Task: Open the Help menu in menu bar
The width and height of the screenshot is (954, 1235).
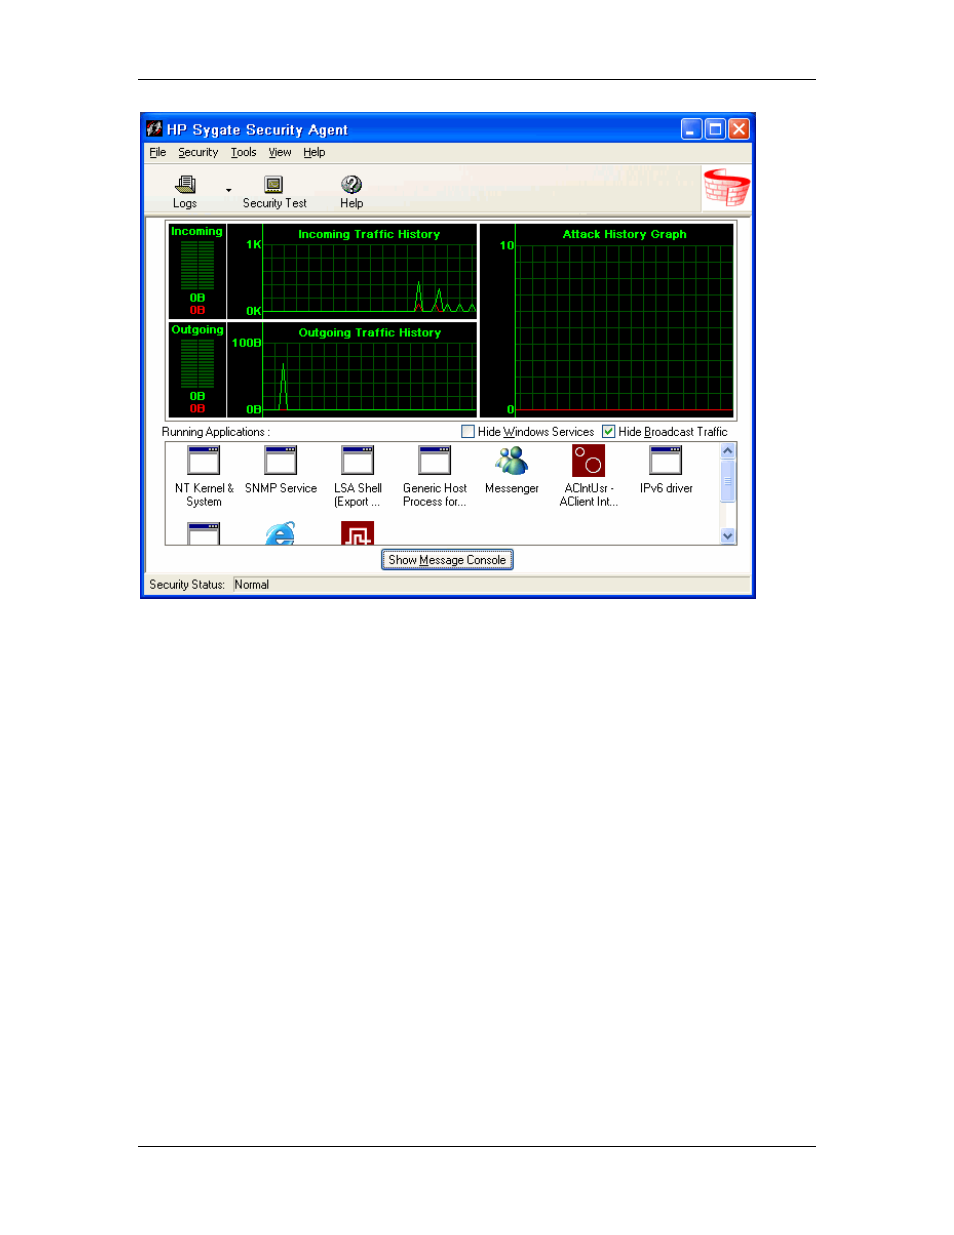Action: pos(314,153)
